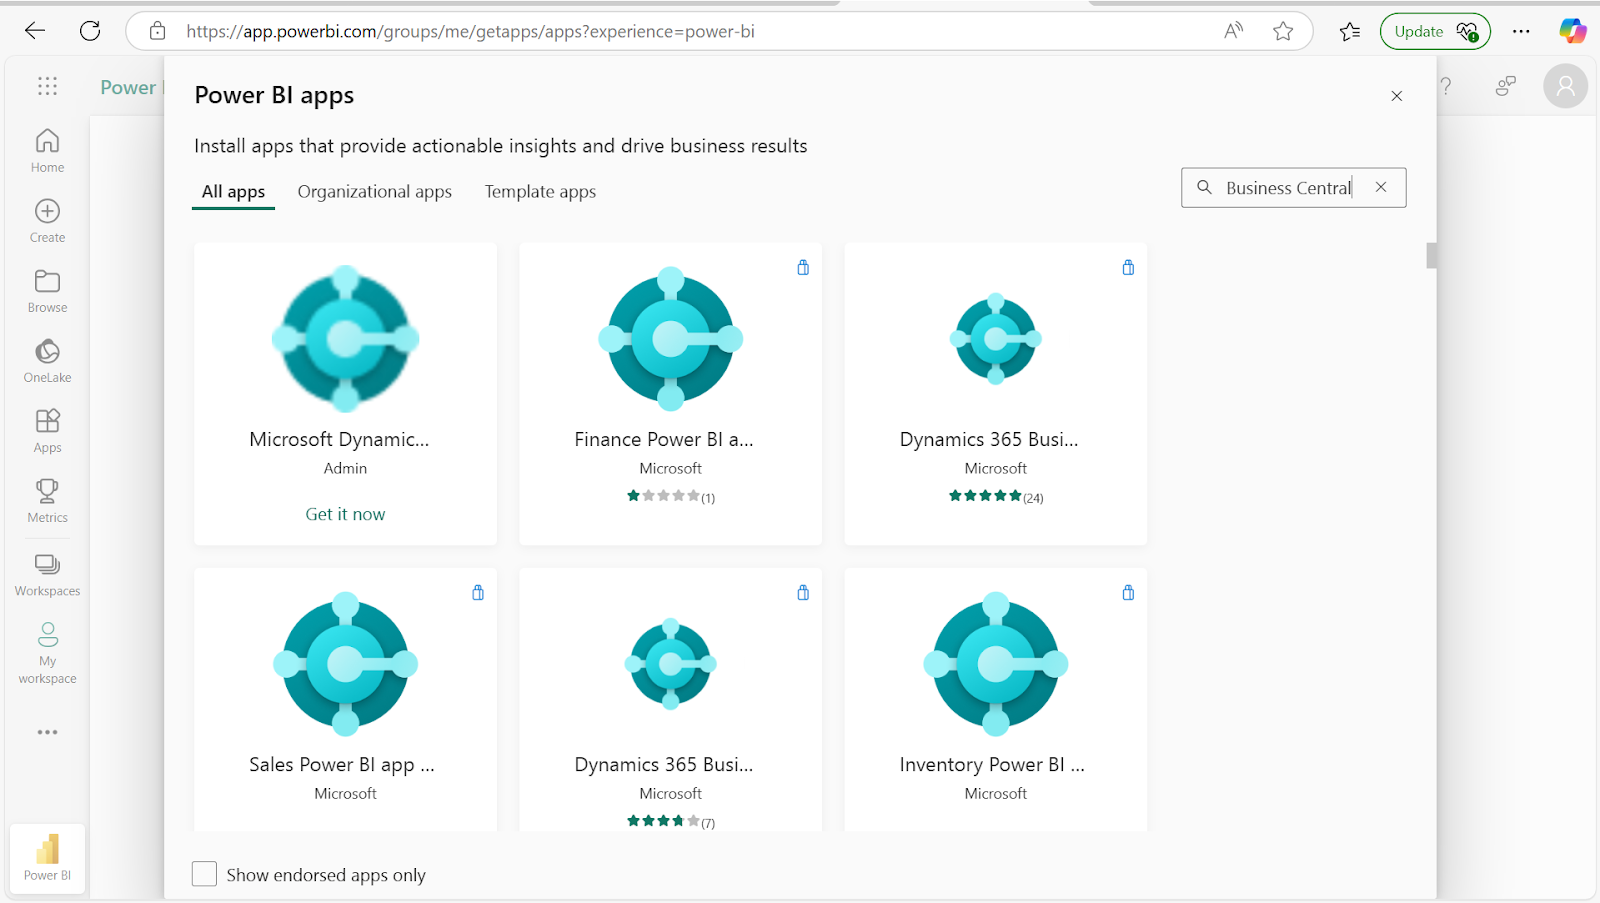Open the Sales Power BI app card
The image size is (1600, 903).
pos(345,700)
